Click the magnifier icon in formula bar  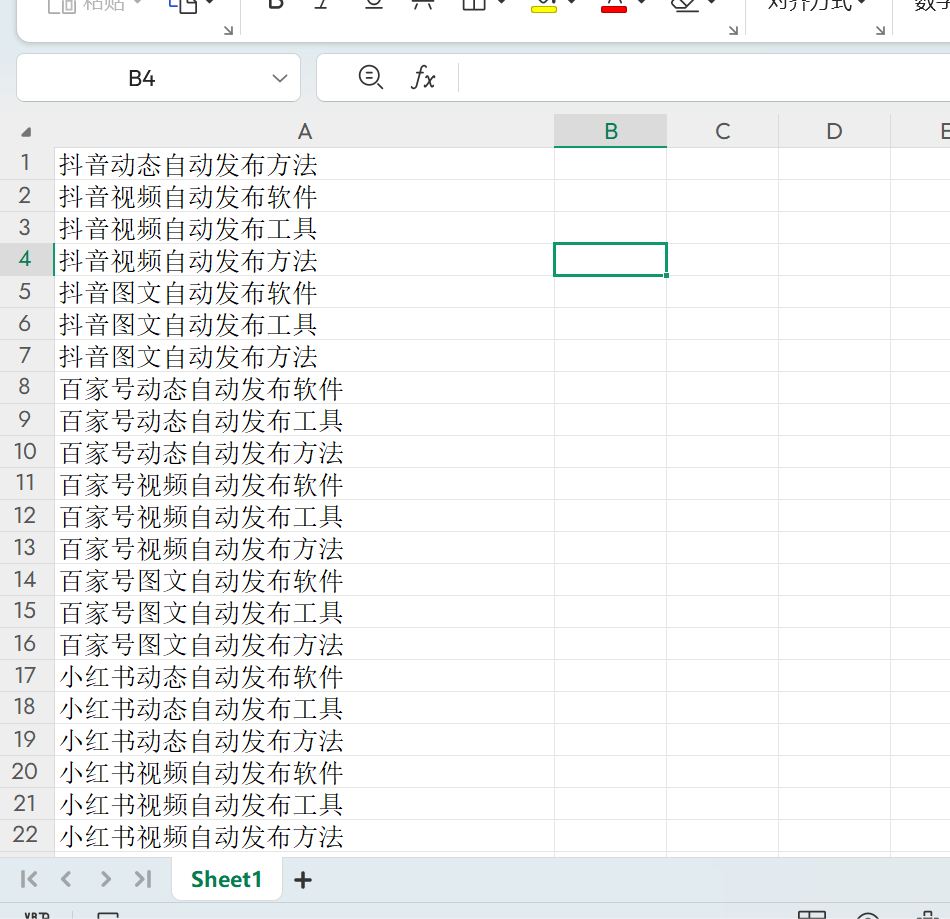[x=371, y=78]
